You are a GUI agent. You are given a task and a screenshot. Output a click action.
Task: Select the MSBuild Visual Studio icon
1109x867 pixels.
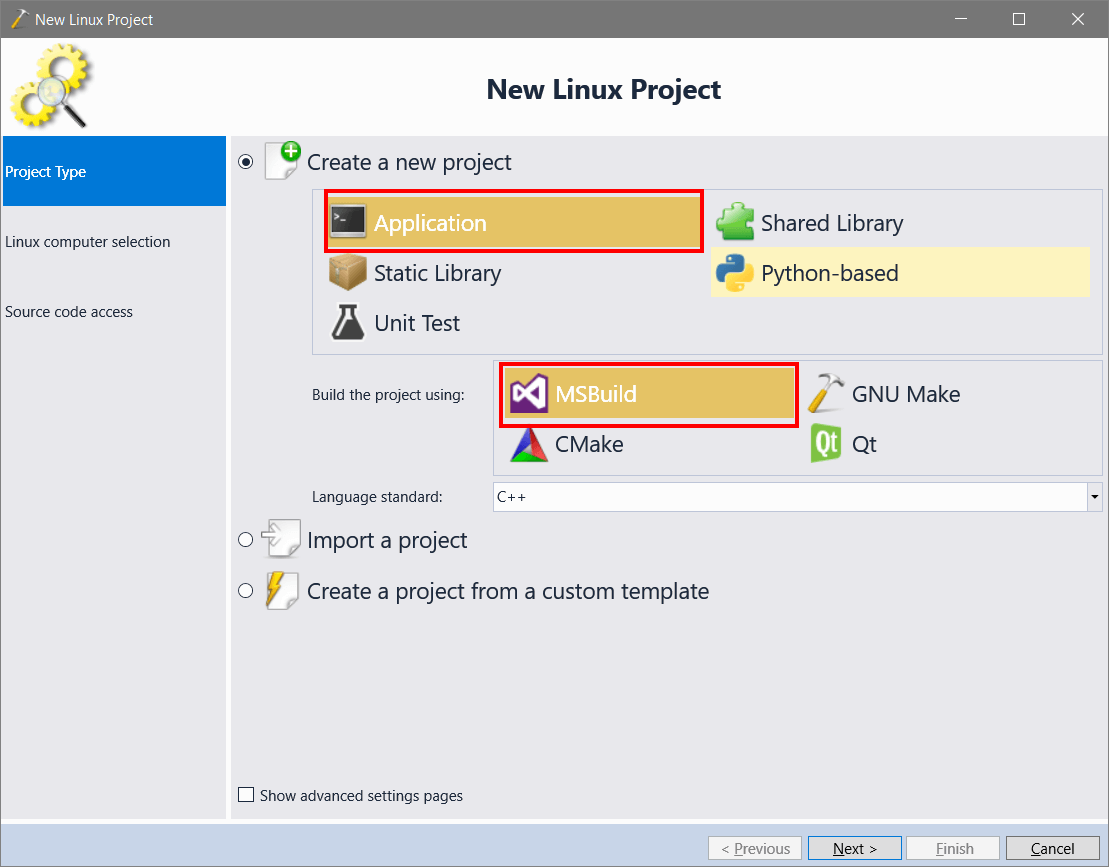click(x=529, y=393)
